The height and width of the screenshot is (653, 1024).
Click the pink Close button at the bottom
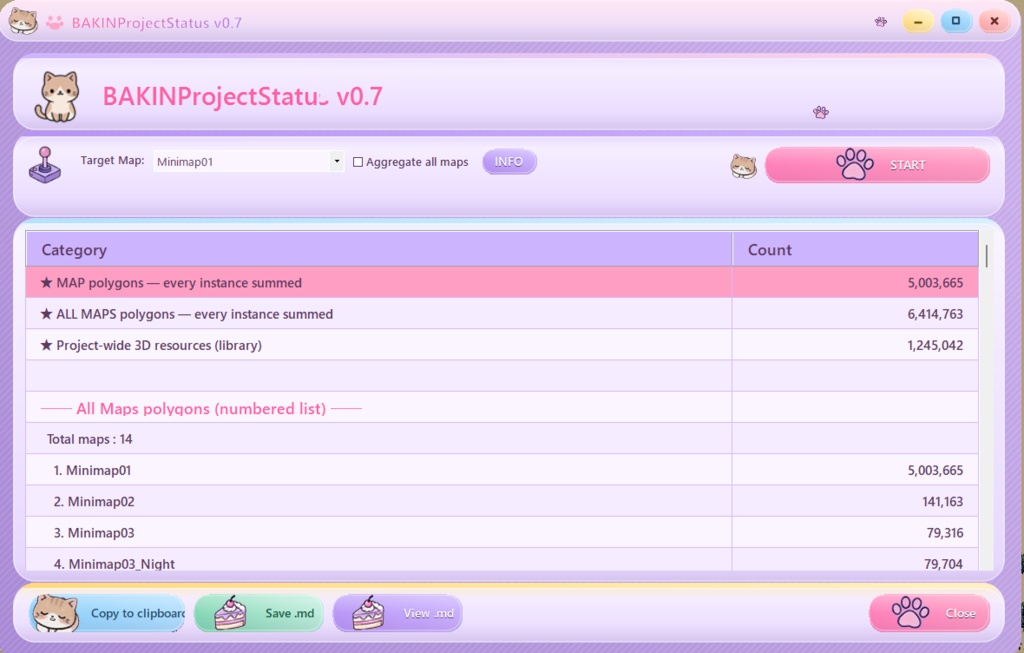coord(929,613)
